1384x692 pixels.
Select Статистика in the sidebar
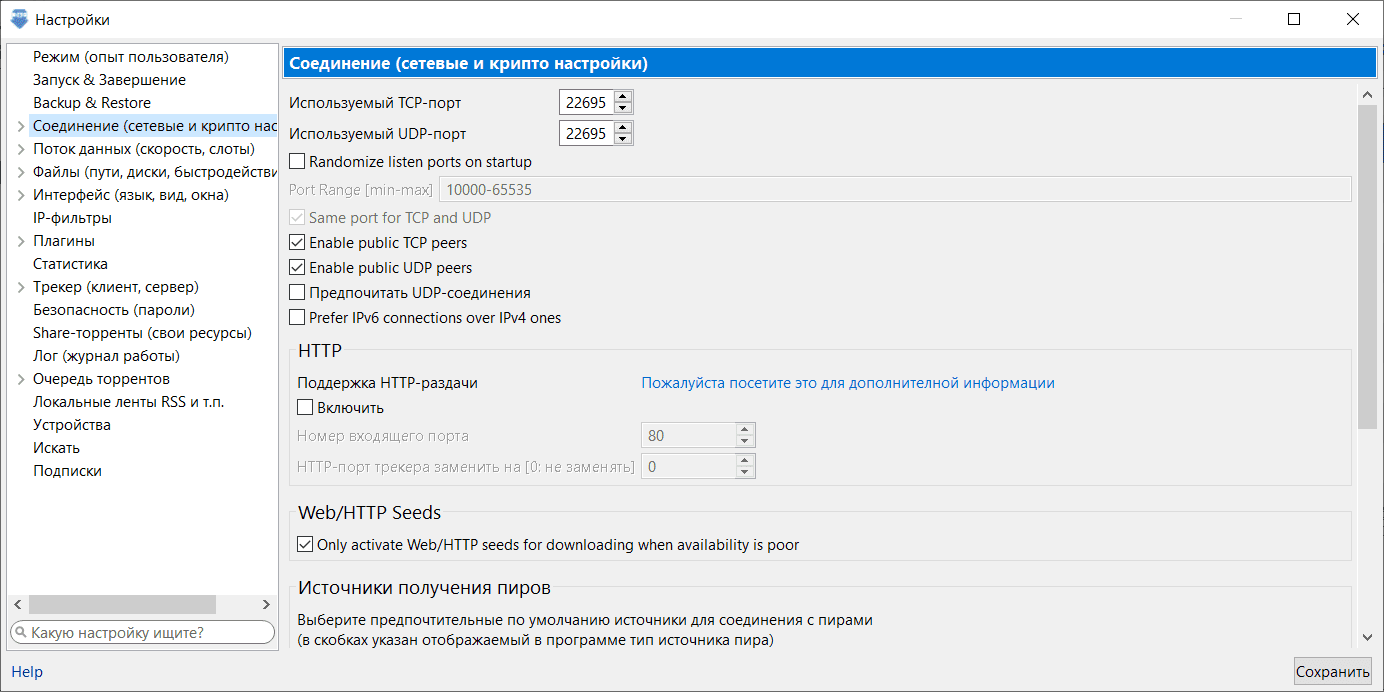(x=70, y=264)
